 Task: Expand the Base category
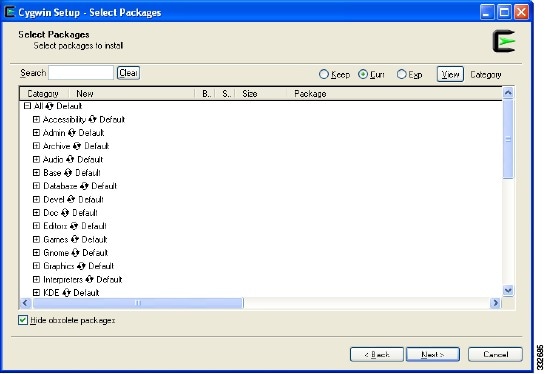point(36,172)
